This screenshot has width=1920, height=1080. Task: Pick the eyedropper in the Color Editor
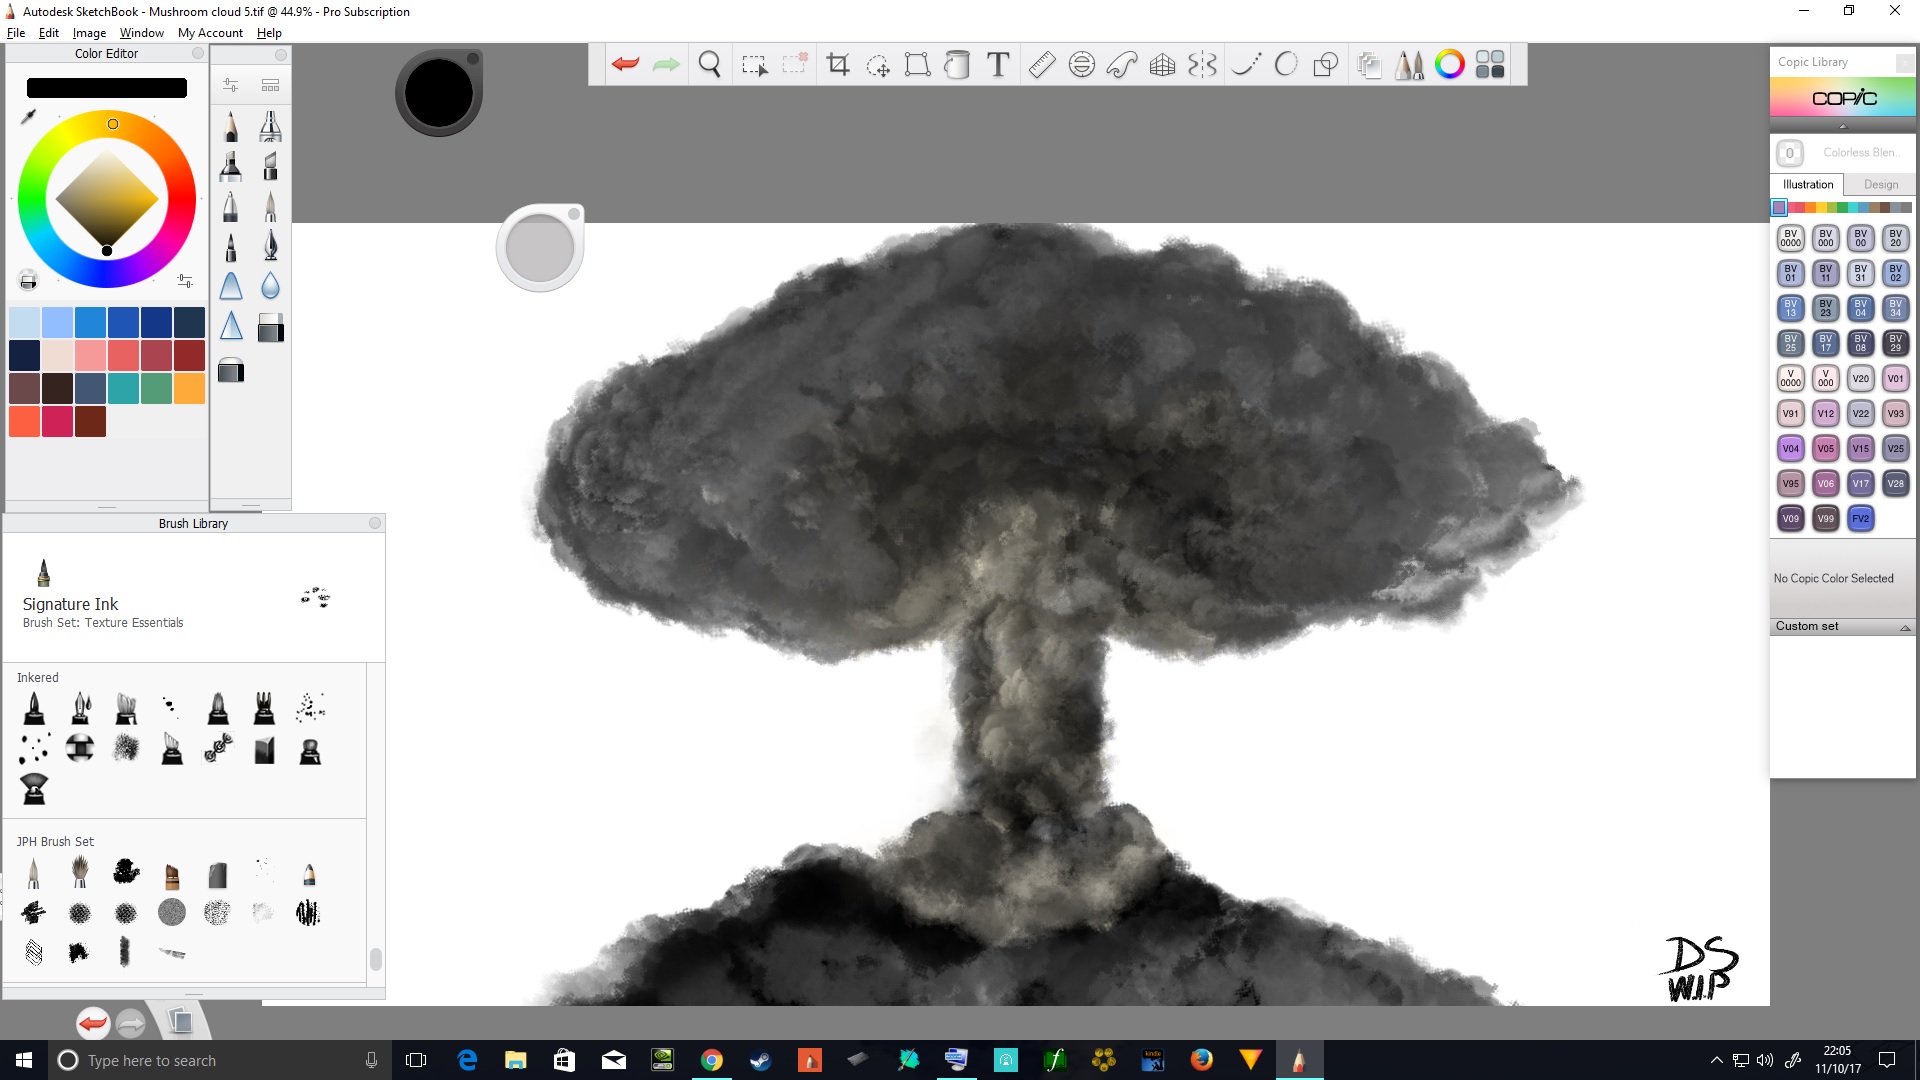coord(27,117)
